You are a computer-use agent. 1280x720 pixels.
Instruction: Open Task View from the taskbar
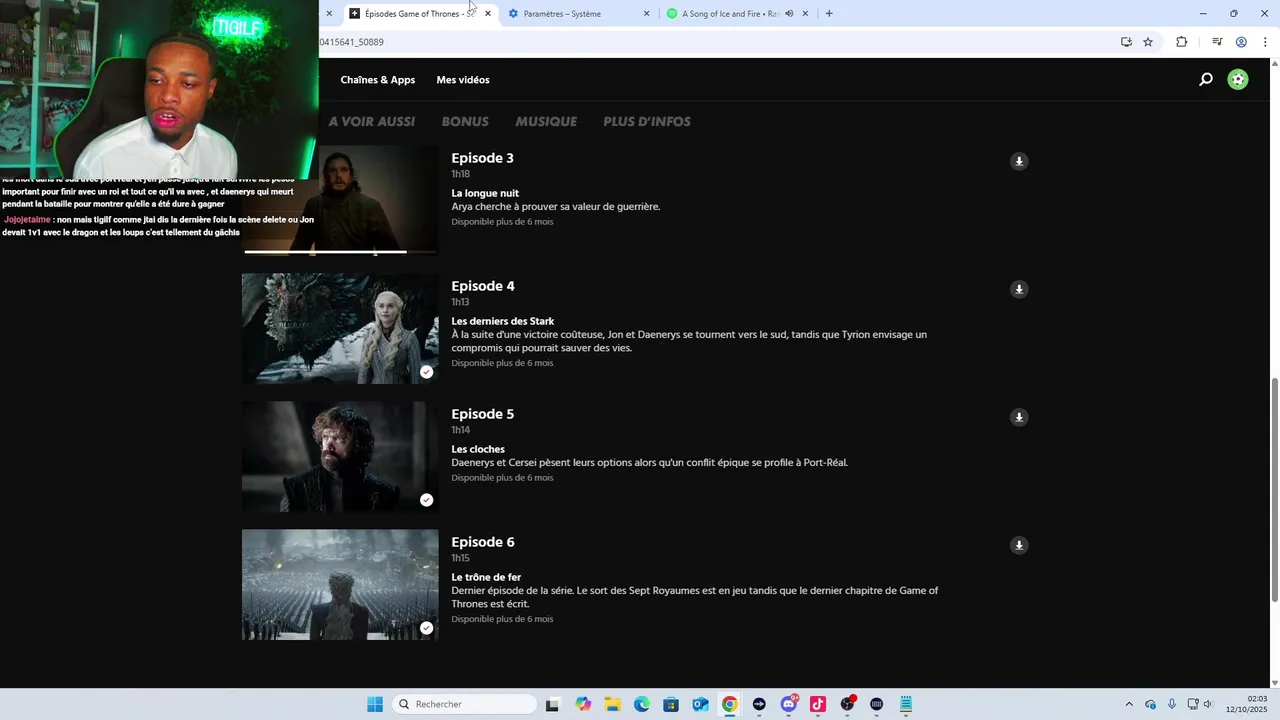(x=552, y=704)
